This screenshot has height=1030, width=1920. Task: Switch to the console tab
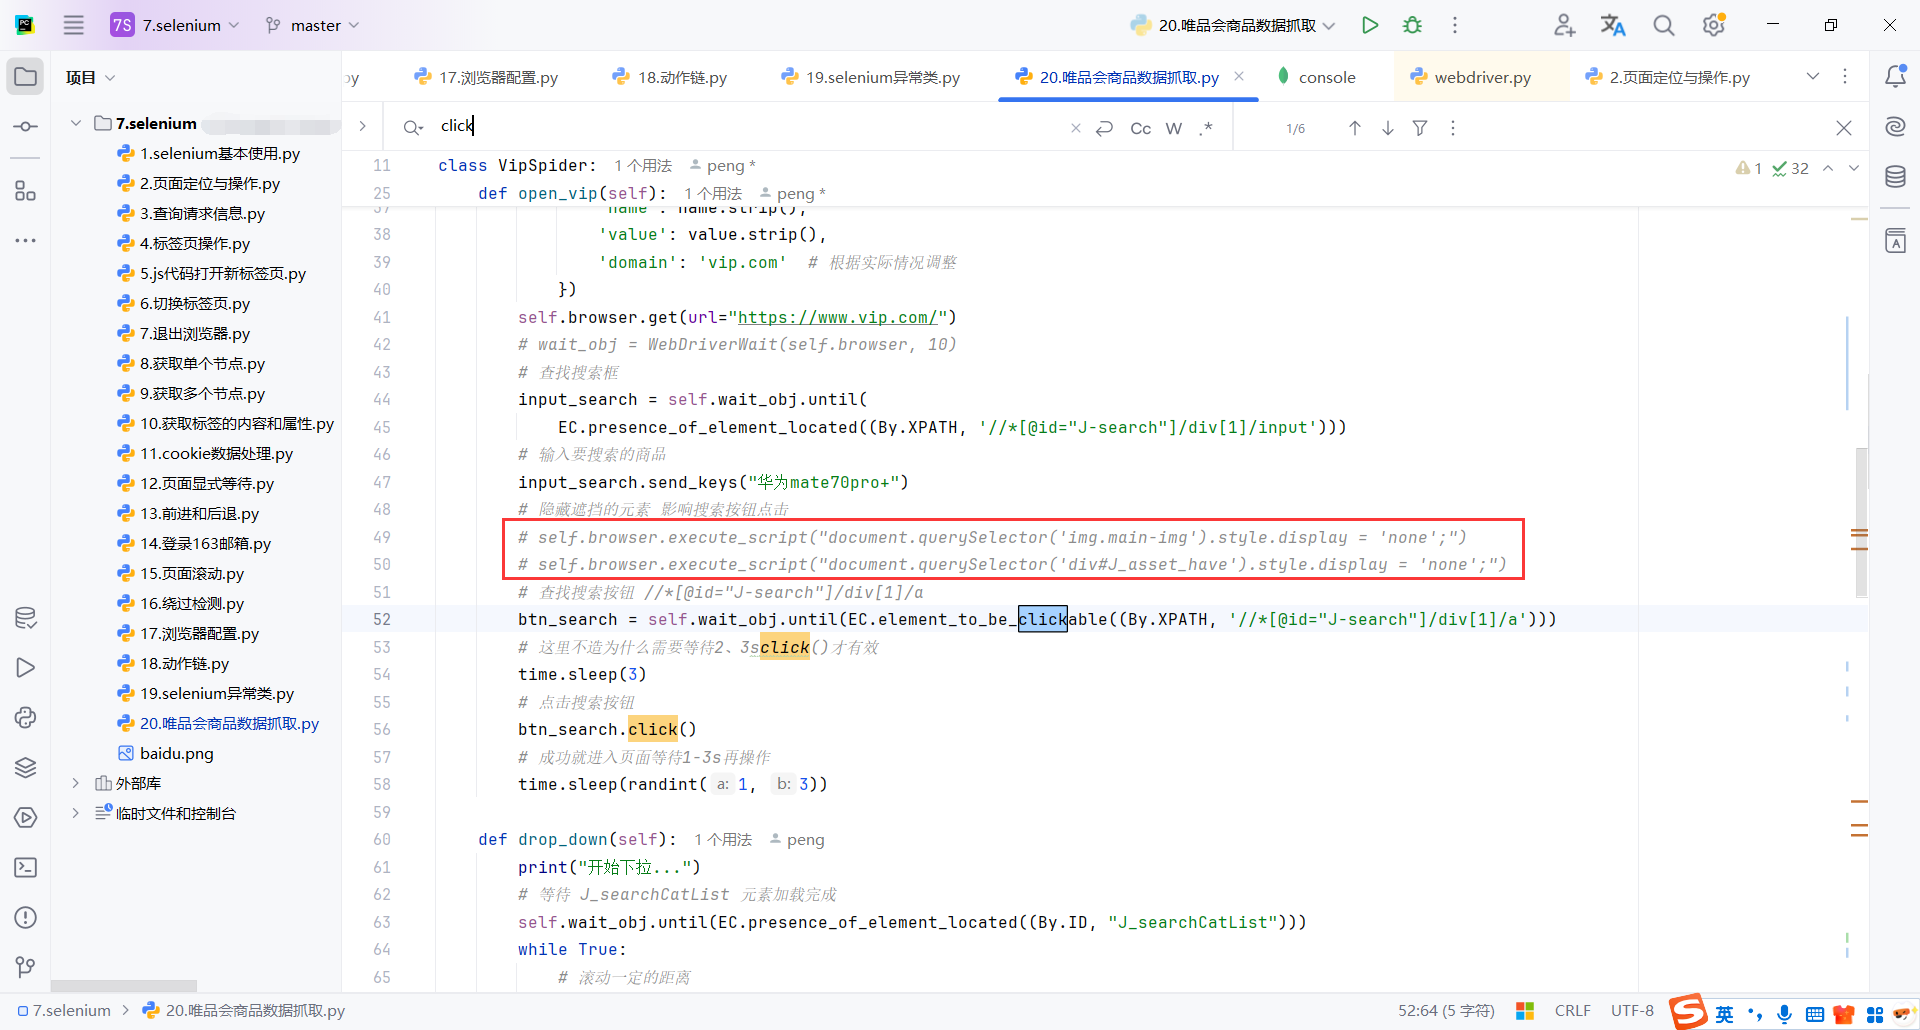[x=1316, y=77]
